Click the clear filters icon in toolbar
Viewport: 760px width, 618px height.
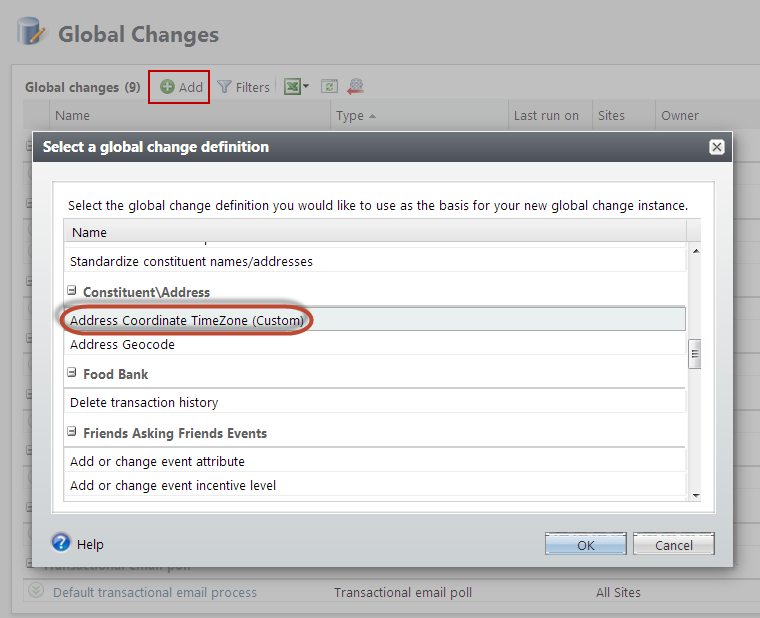[x=355, y=87]
